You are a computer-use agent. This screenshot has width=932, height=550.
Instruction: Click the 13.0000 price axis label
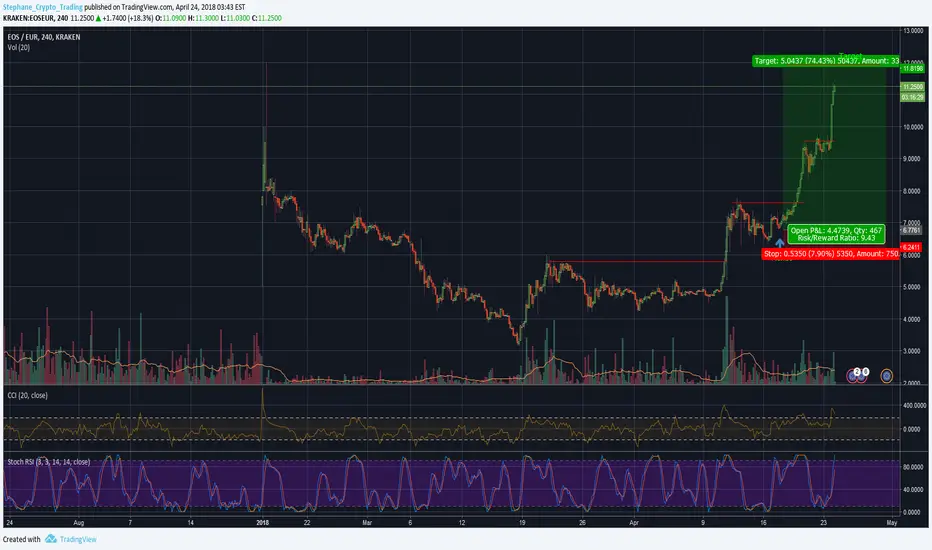913,31
